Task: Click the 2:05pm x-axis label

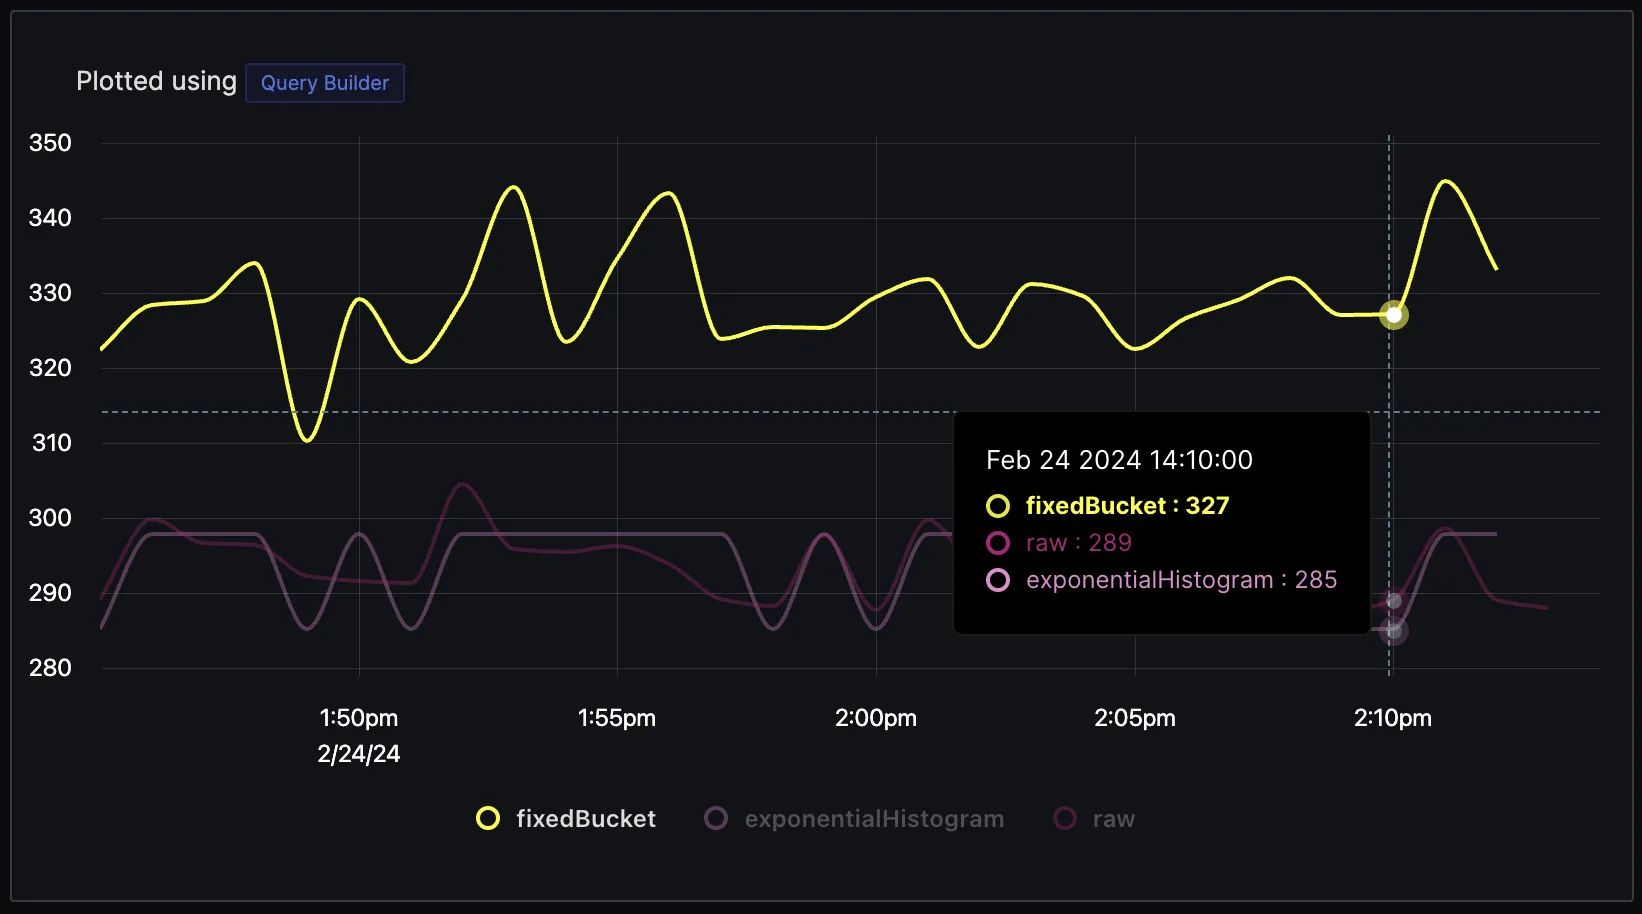Action: 1135,718
